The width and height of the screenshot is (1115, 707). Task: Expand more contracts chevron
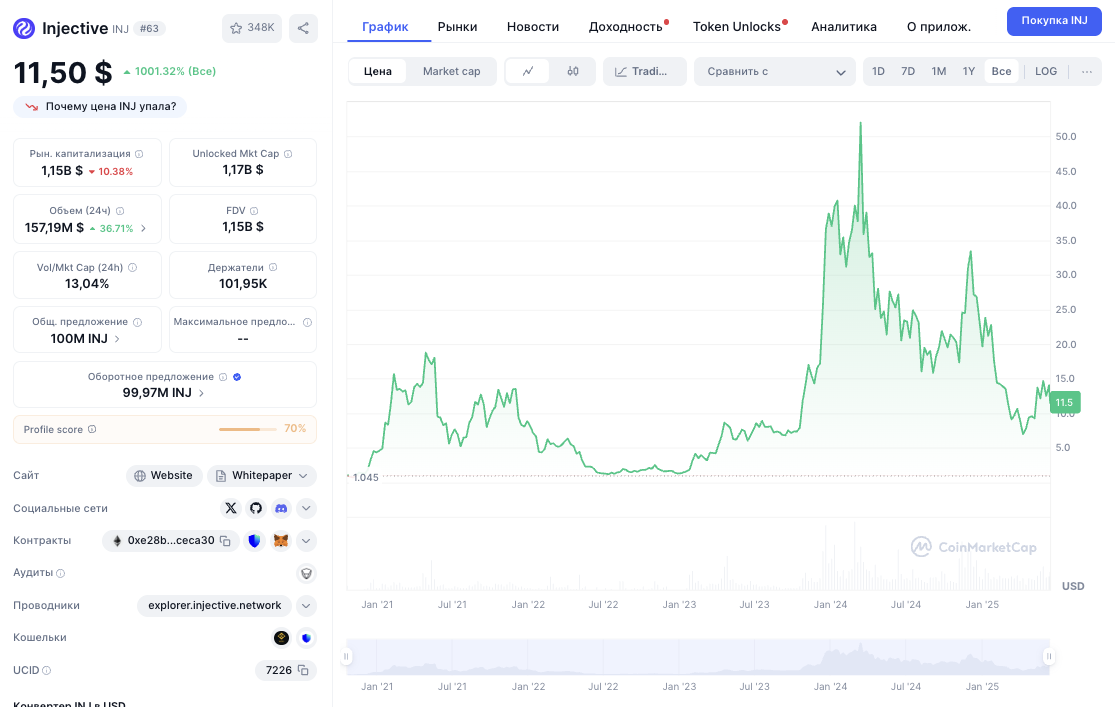point(306,541)
